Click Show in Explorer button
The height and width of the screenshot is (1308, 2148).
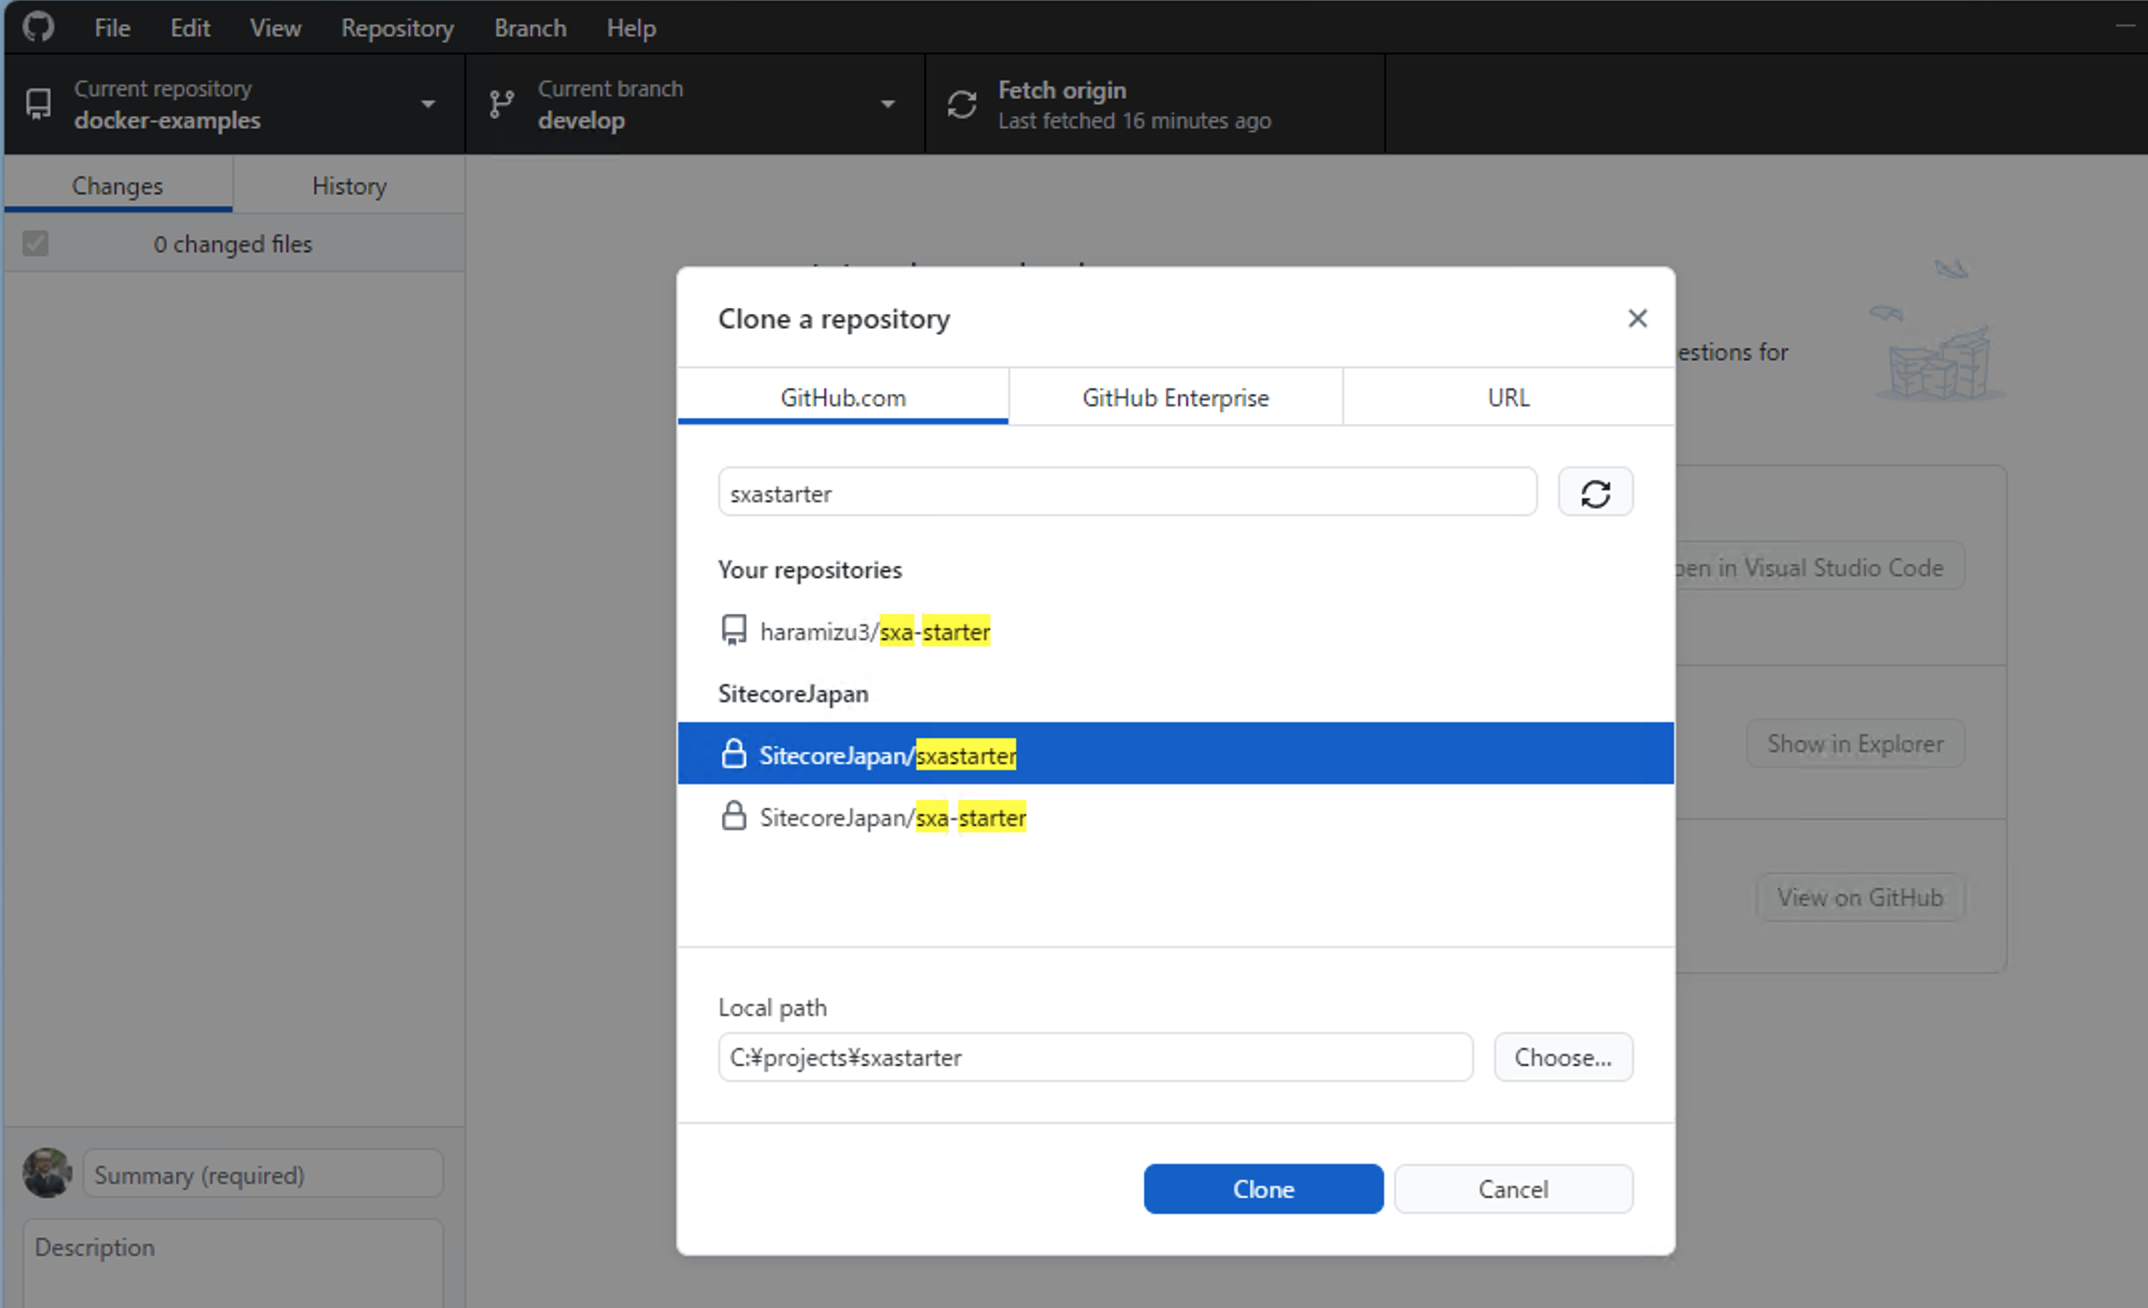pos(1855,743)
